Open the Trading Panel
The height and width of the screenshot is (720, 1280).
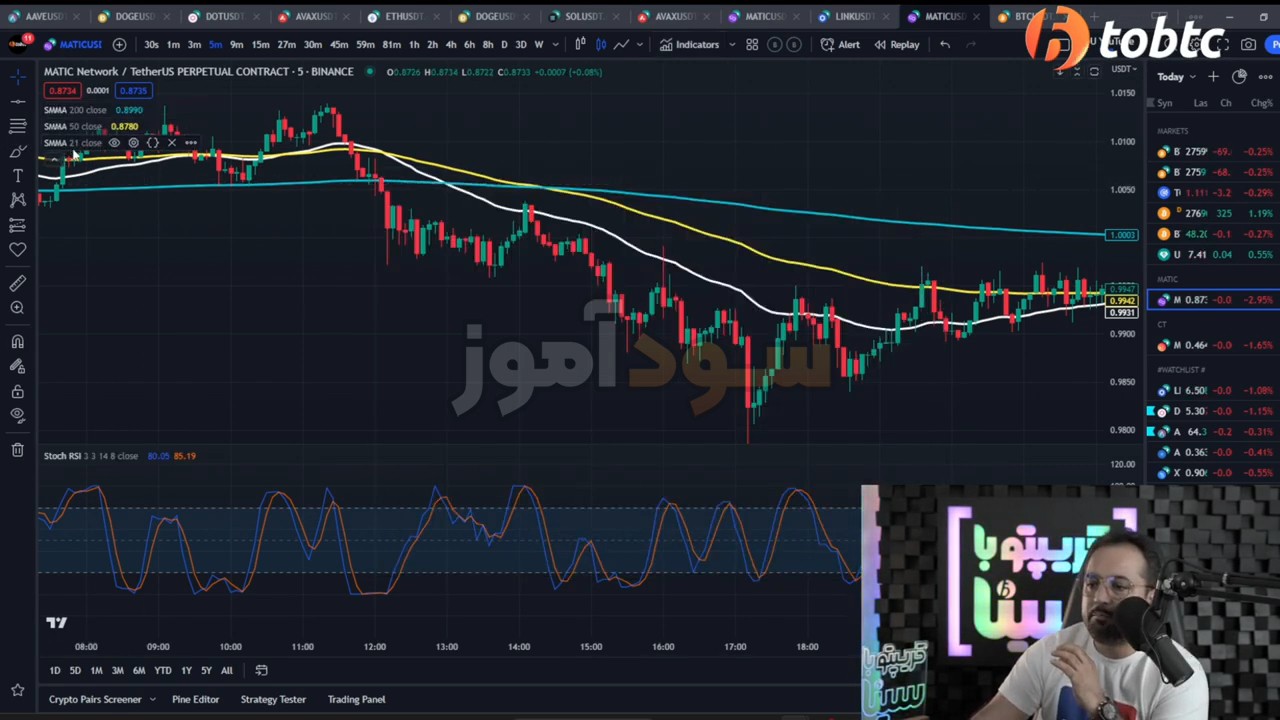(356, 699)
